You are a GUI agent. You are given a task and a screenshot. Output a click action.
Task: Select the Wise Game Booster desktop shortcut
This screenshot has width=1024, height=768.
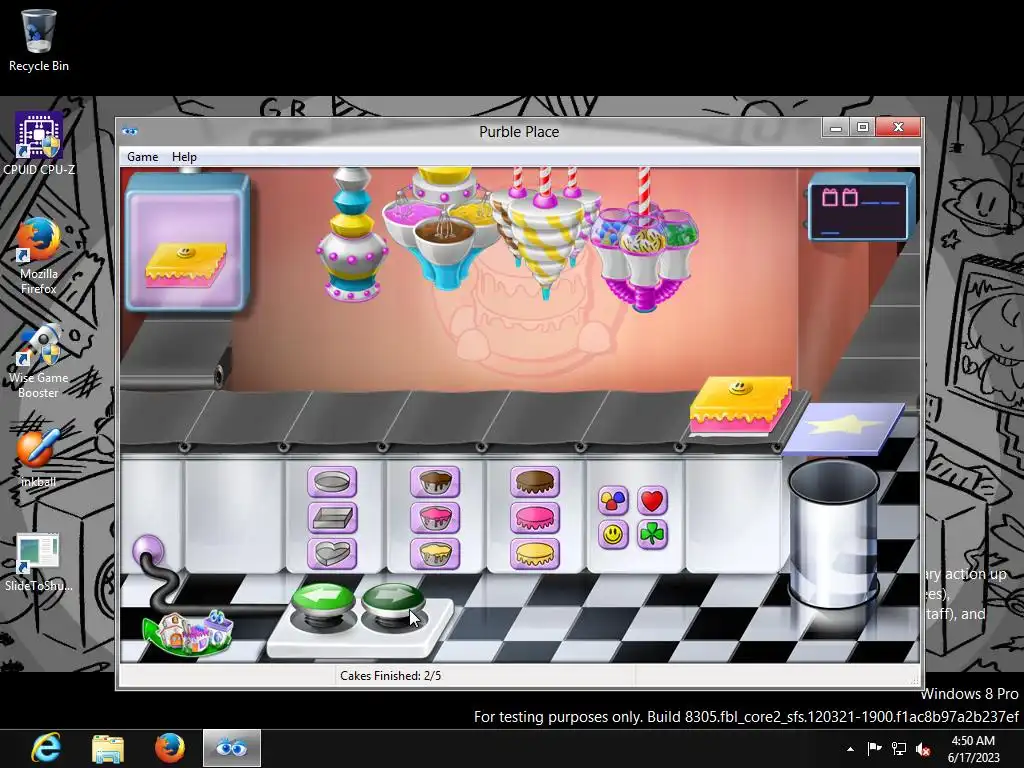click(39, 360)
